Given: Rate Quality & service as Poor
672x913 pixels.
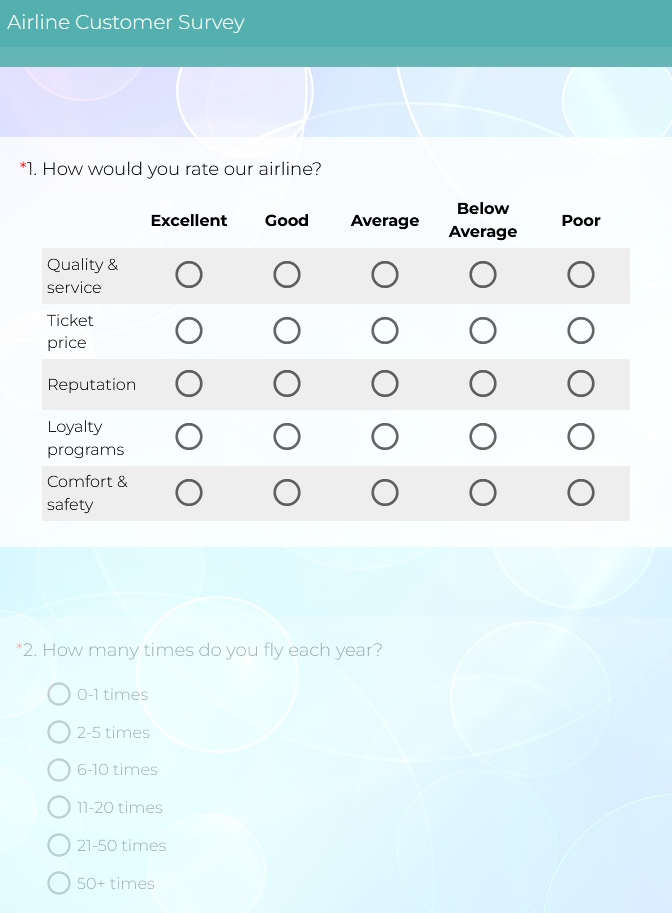Looking at the screenshot, I should [581, 275].
